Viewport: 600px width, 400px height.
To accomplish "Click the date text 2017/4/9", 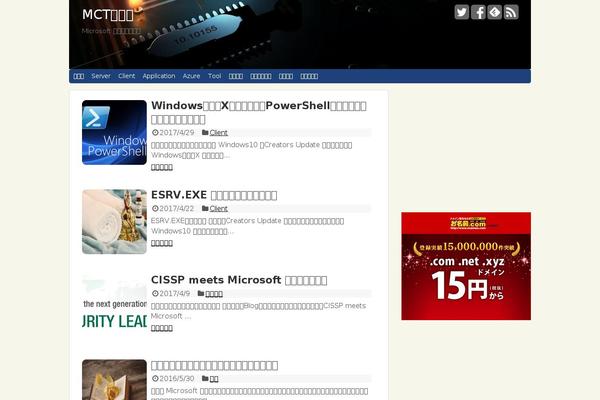I will click(x=174, y=294).
